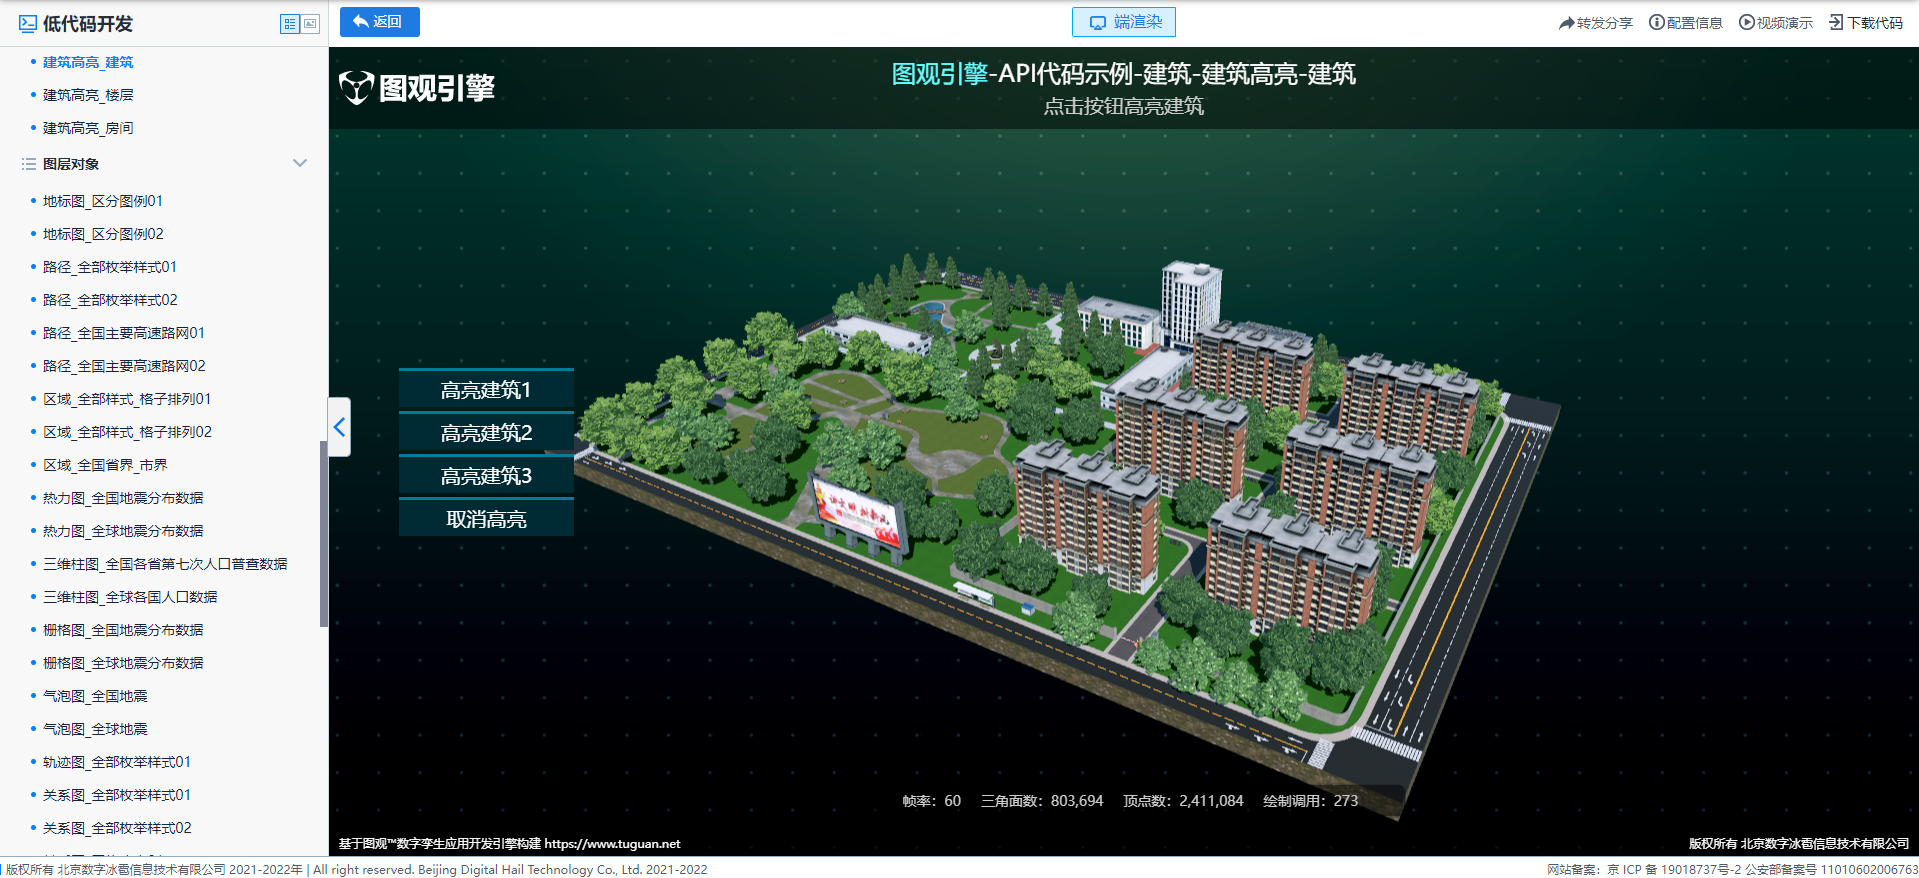The width and height of the screenshot is (1919, 878).
Task: Open 建筑高亮_楼层 example
Action: coord(88,95)
